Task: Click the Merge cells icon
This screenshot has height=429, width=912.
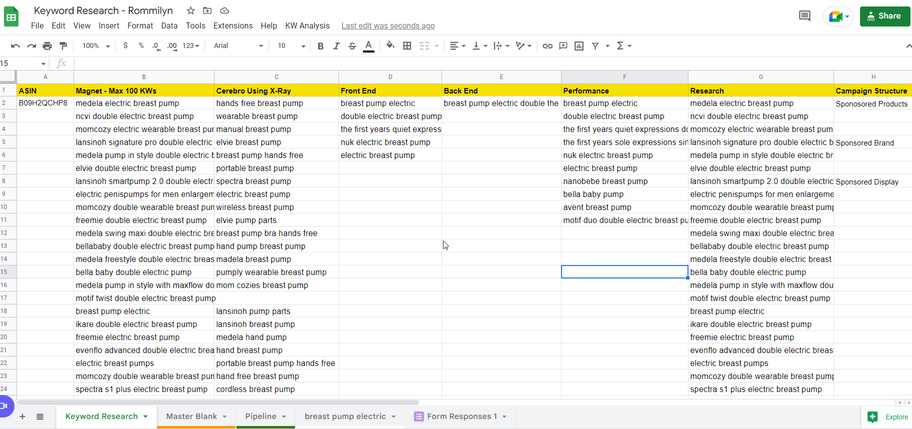Action: pos(425,46)
